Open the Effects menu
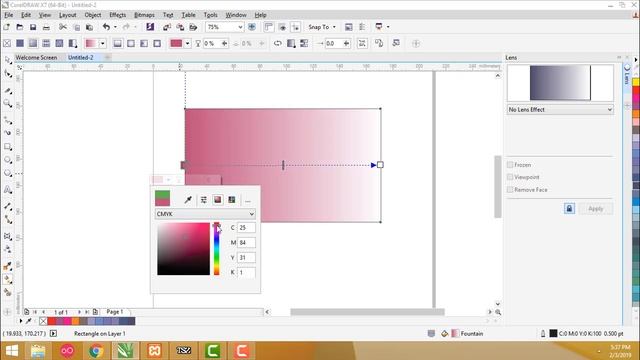640x360 pixels. coord(118,15)
